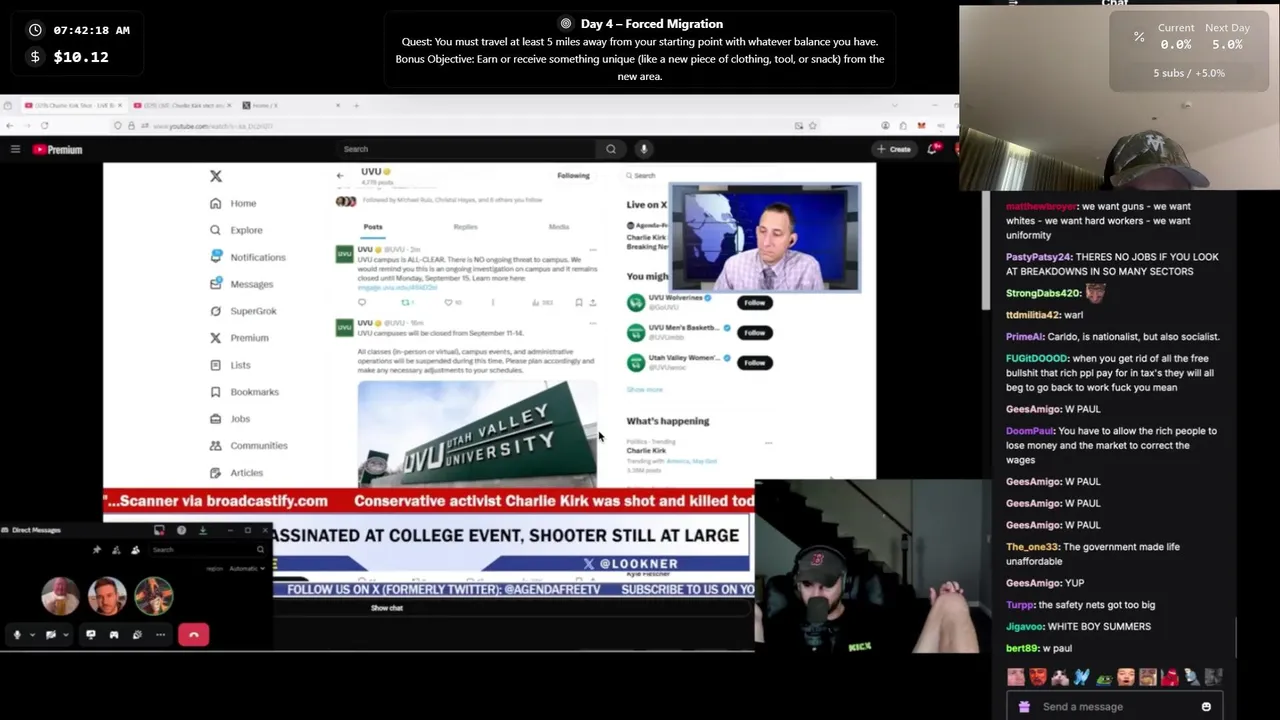The height and width of the screenshot is (720, 1280).
Task: Open emoji picker in chat input
Action: [x=1206, y=706]
